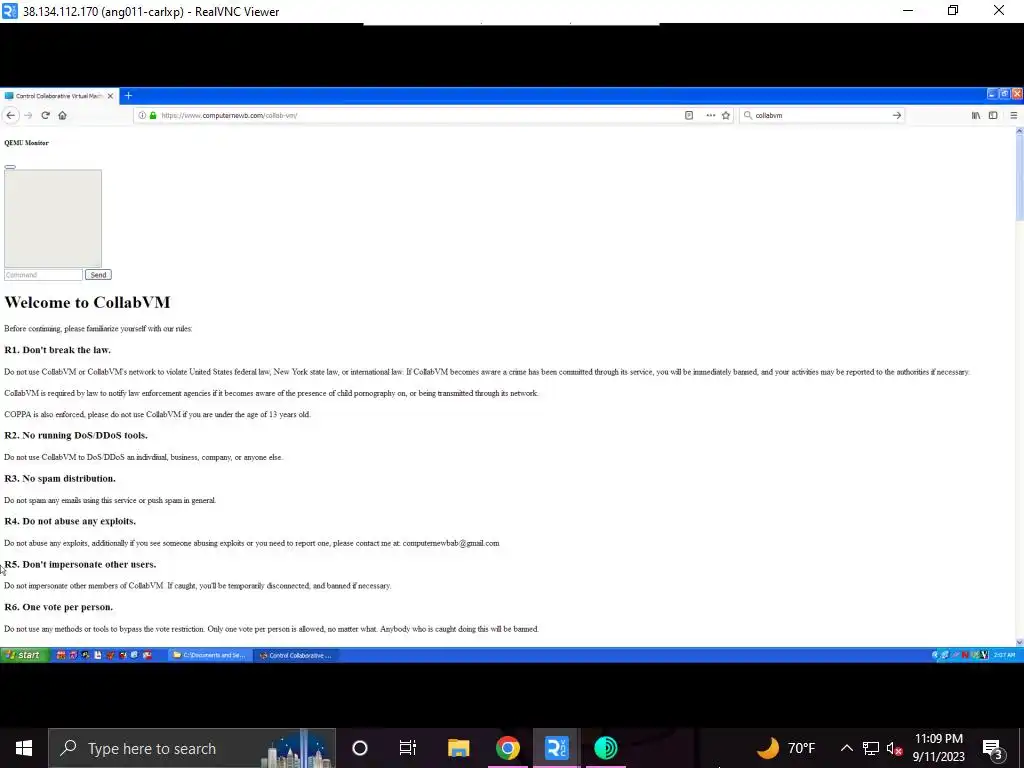Open the Firefox home page icon
Image resolution: width=1024 pixels, height=768 pixels.
(63, 116)
